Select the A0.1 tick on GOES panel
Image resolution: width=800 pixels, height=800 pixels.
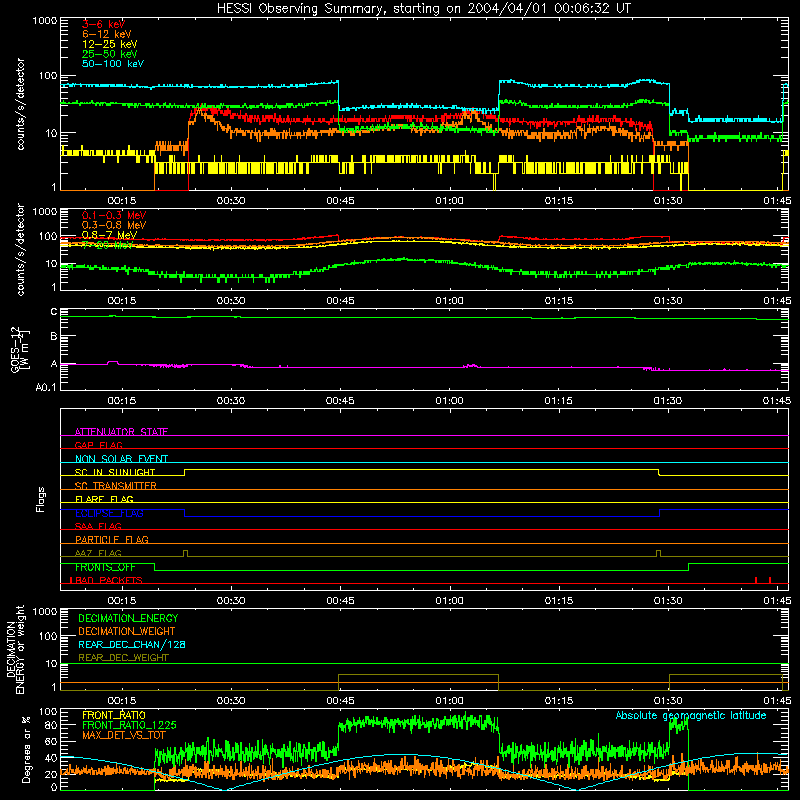click(46, 387)
